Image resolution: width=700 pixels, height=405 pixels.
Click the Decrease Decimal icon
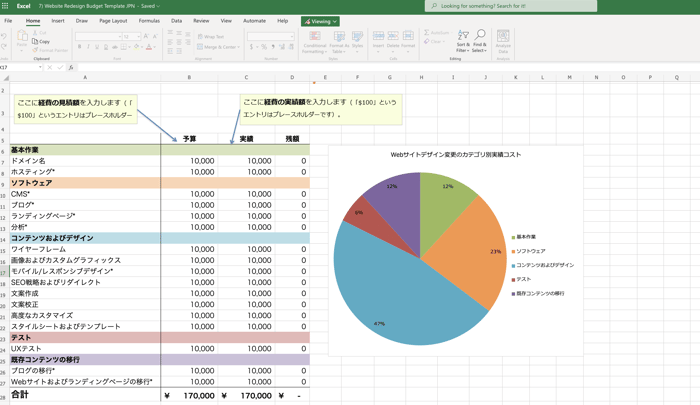click(291, 46)
